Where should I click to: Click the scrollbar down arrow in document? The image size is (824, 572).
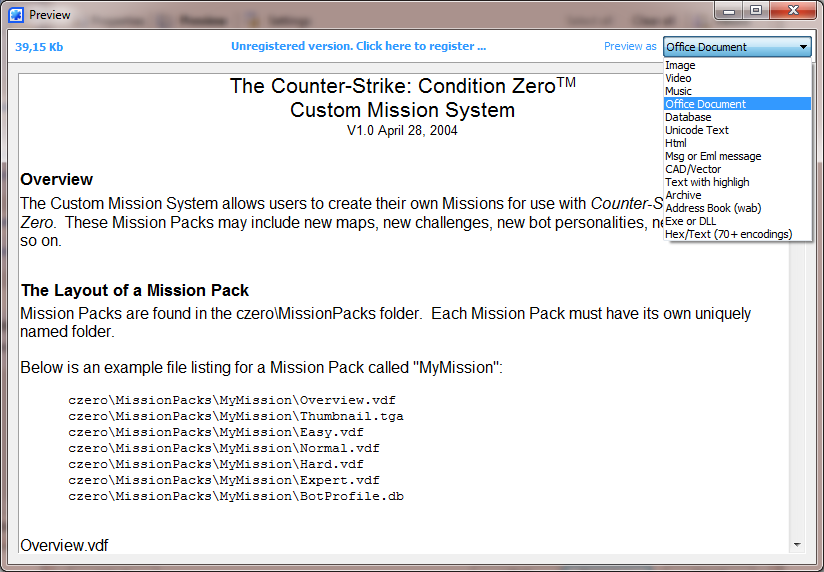coord(797,545)
